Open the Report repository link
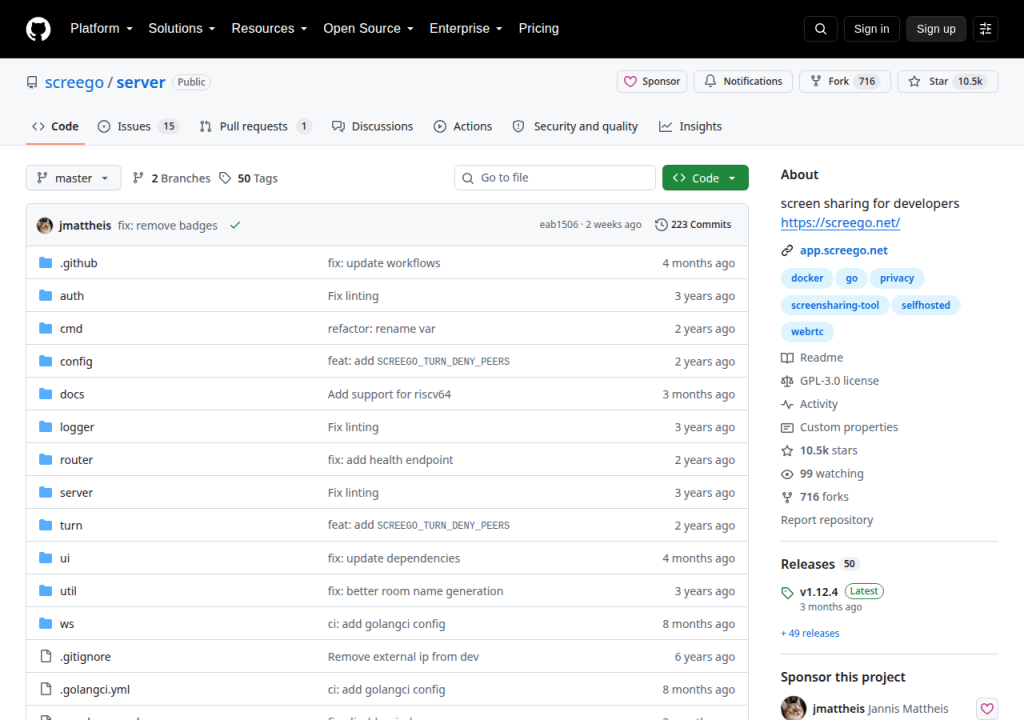 (827, 520)
